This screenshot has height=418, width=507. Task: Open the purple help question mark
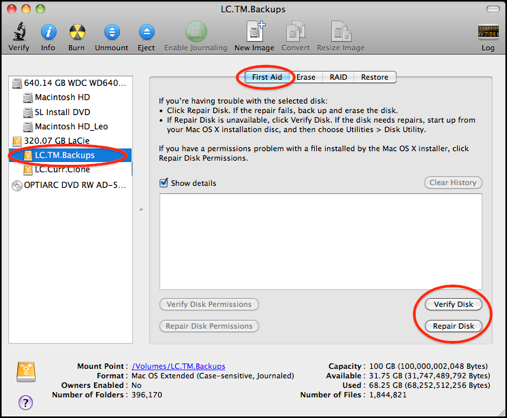tap(25, 402)
